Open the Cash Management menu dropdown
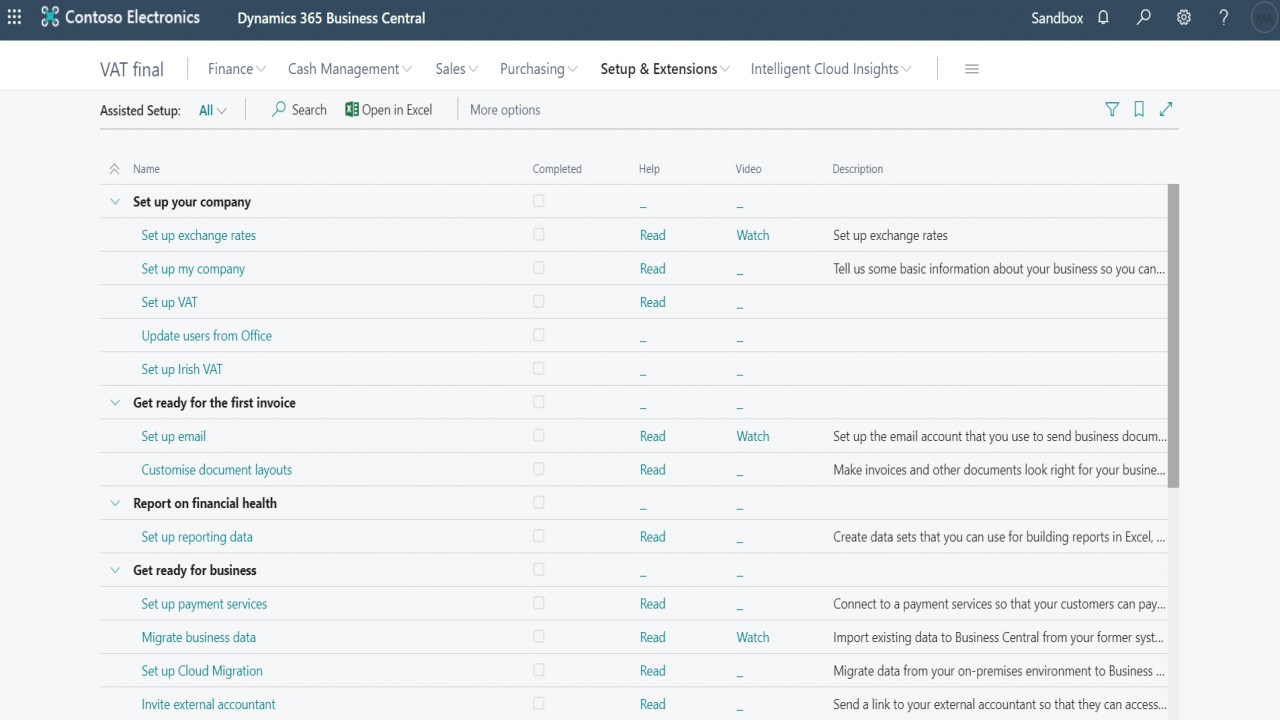The image size is (1280, 720). [x=350, y=69]
